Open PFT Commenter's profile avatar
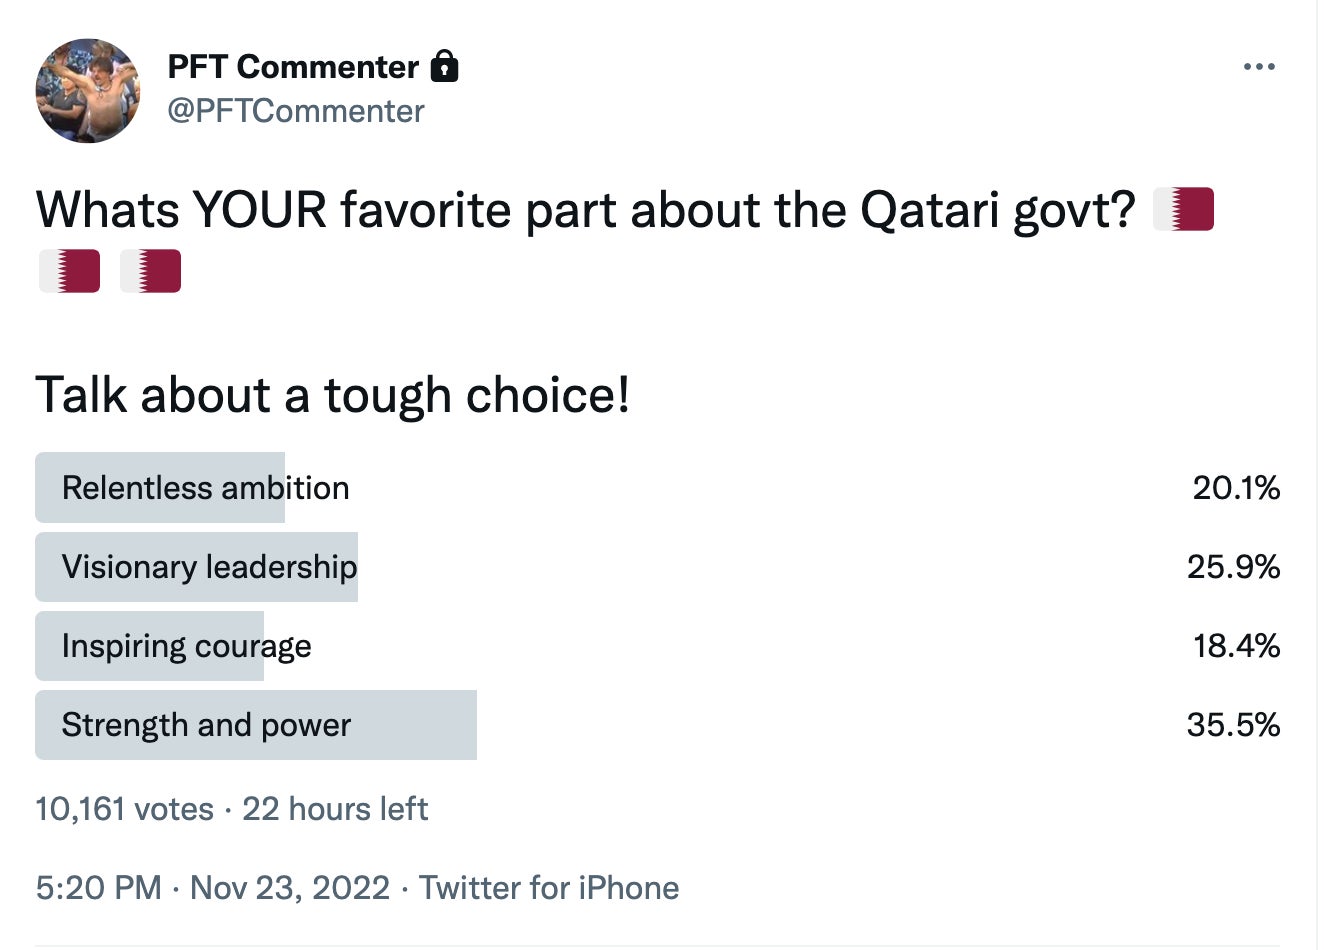This screenshot has width=1324, height=950. click(88, 91)
